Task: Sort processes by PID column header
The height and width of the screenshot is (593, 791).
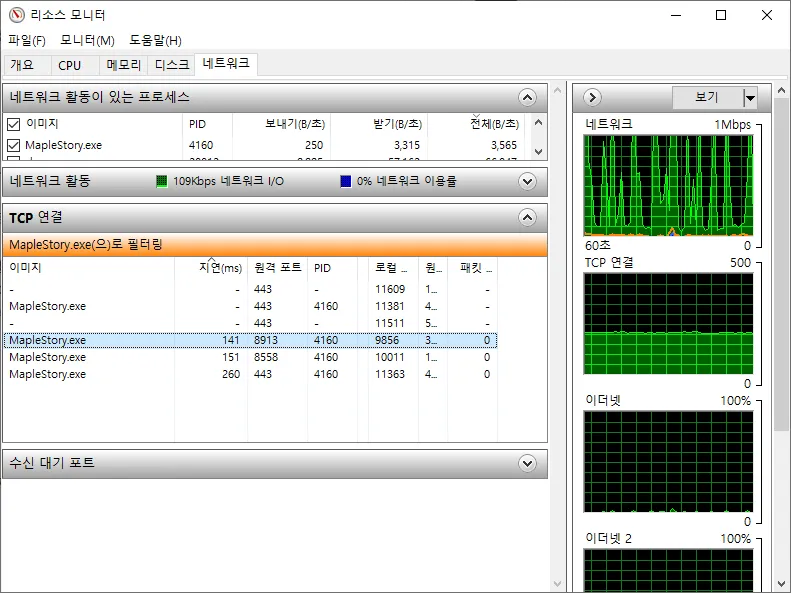Action: tap(207, 124)
